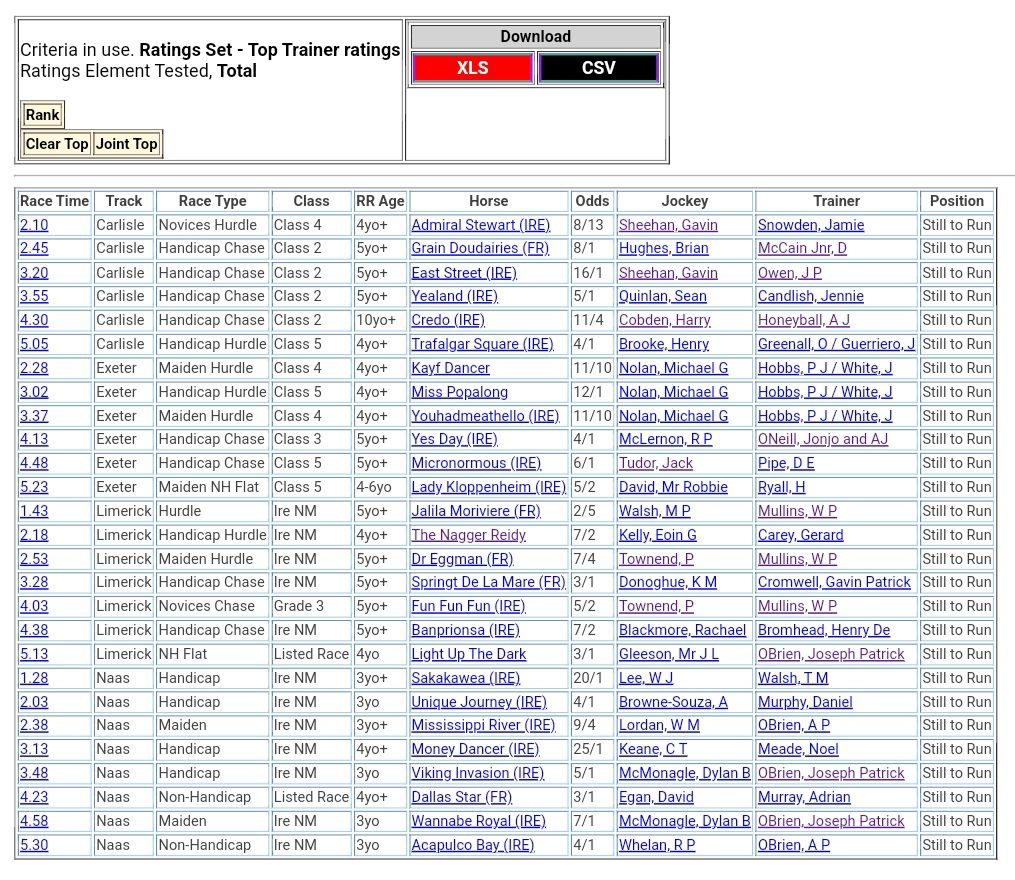View jockey Hughes, Brian
This screenshot has height=880, width=1015.
(x=663, y=248)
